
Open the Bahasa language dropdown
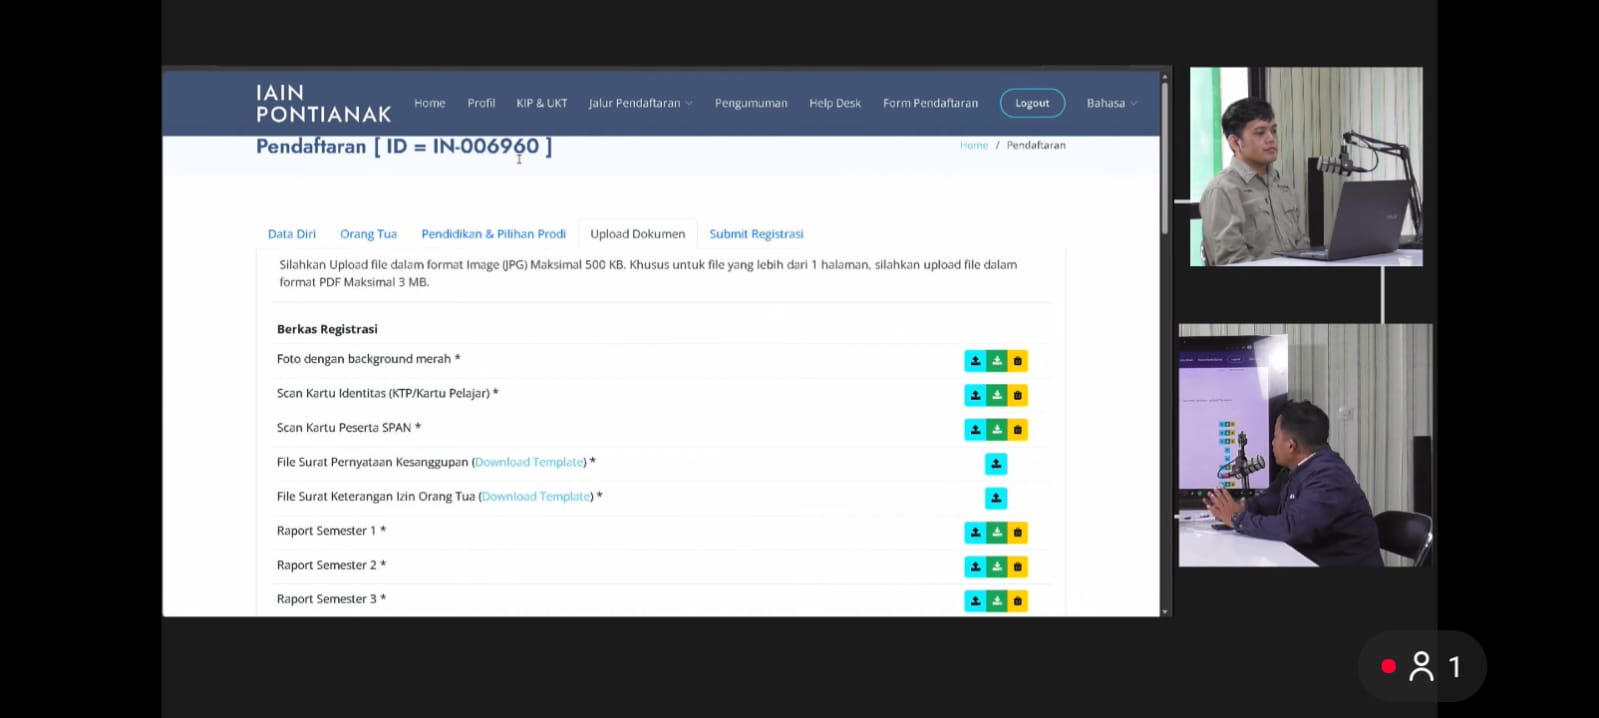1111,103
